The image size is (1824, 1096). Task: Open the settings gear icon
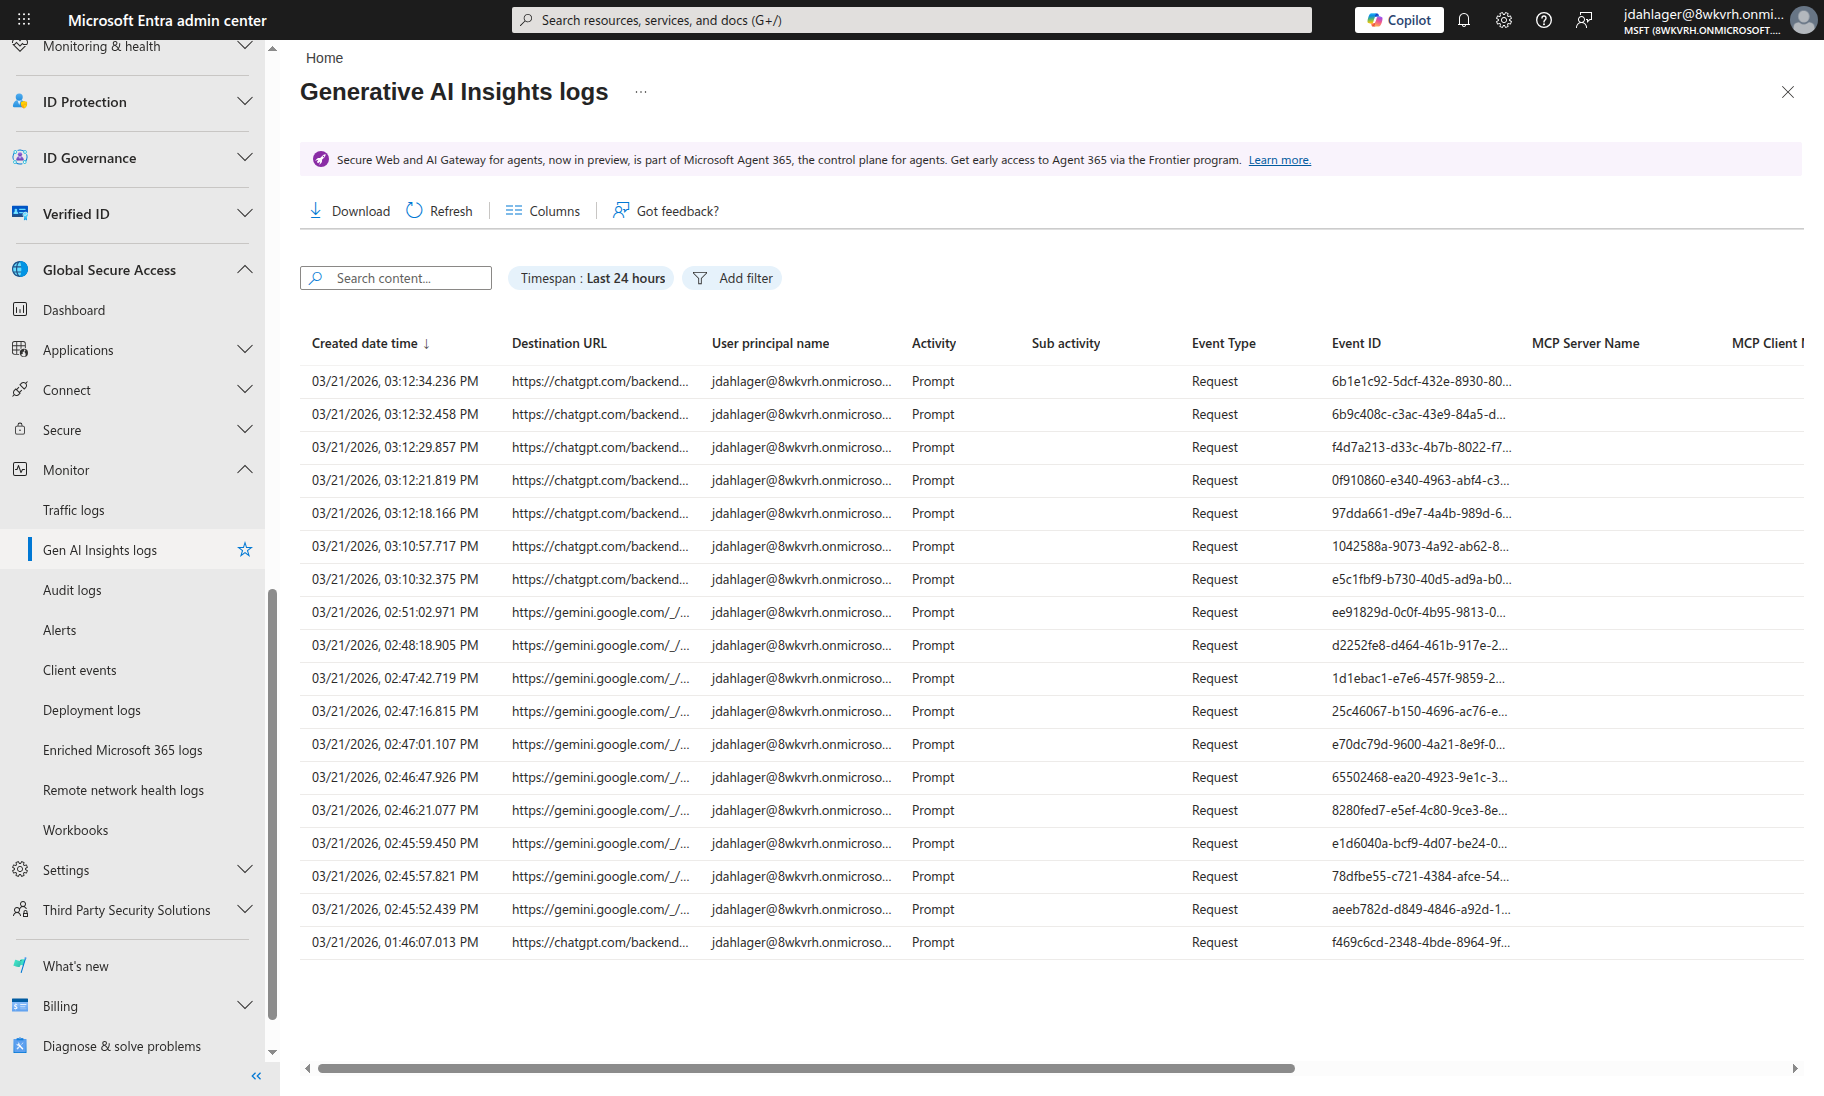[x=1504, y=20]
